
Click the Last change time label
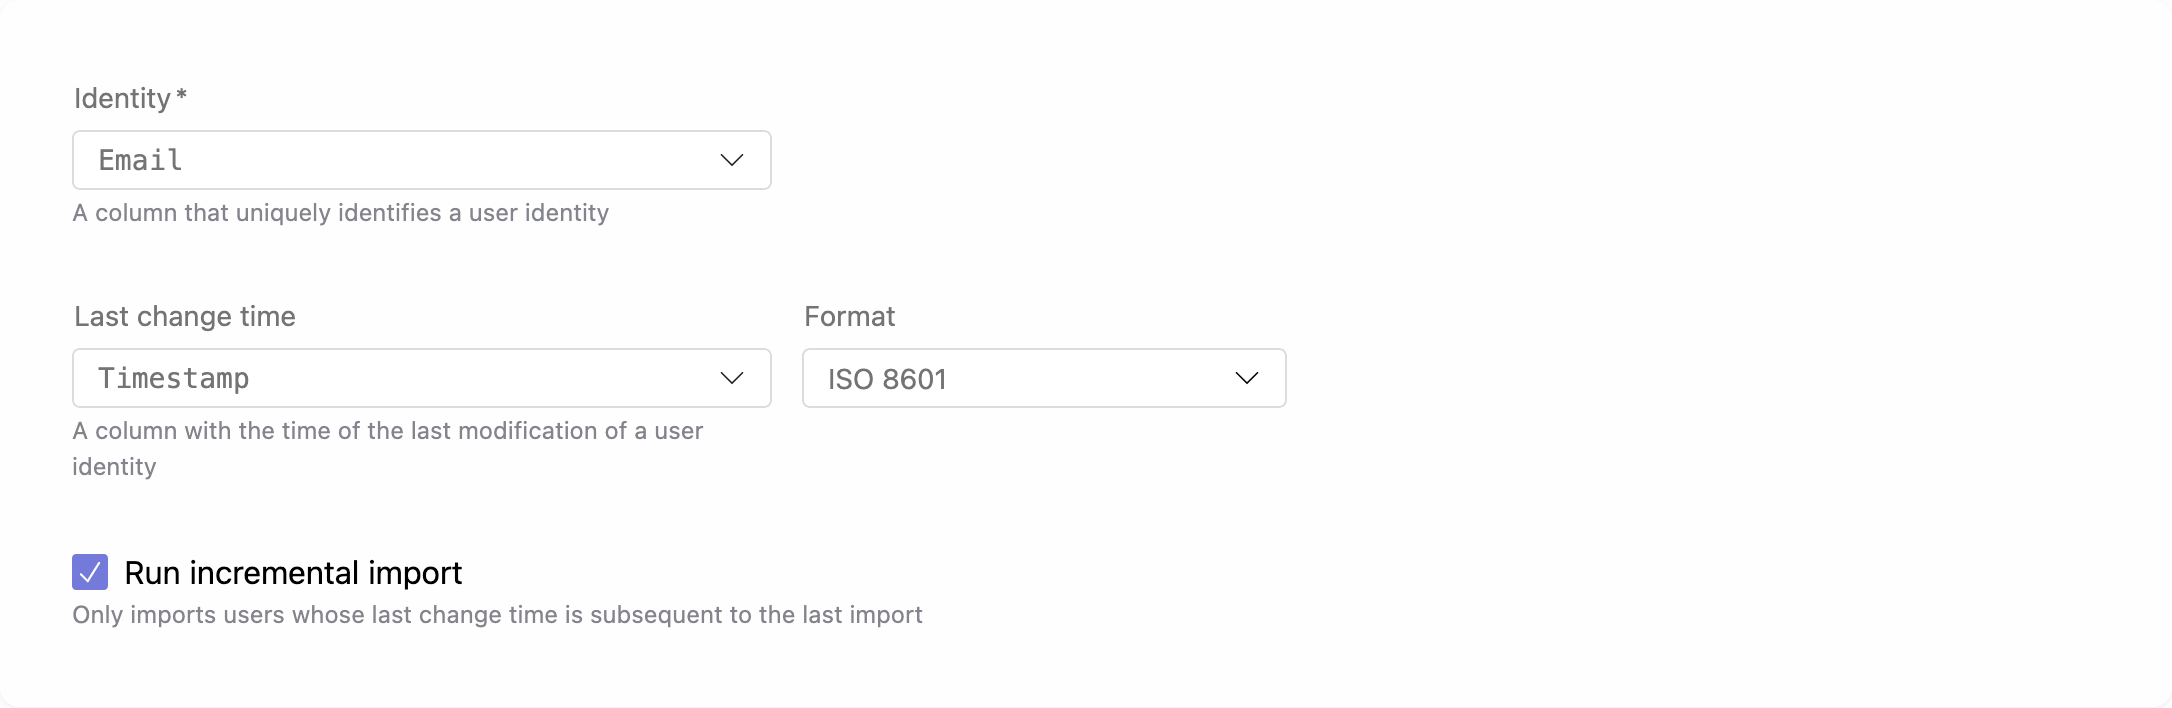[x=184, y=316]
